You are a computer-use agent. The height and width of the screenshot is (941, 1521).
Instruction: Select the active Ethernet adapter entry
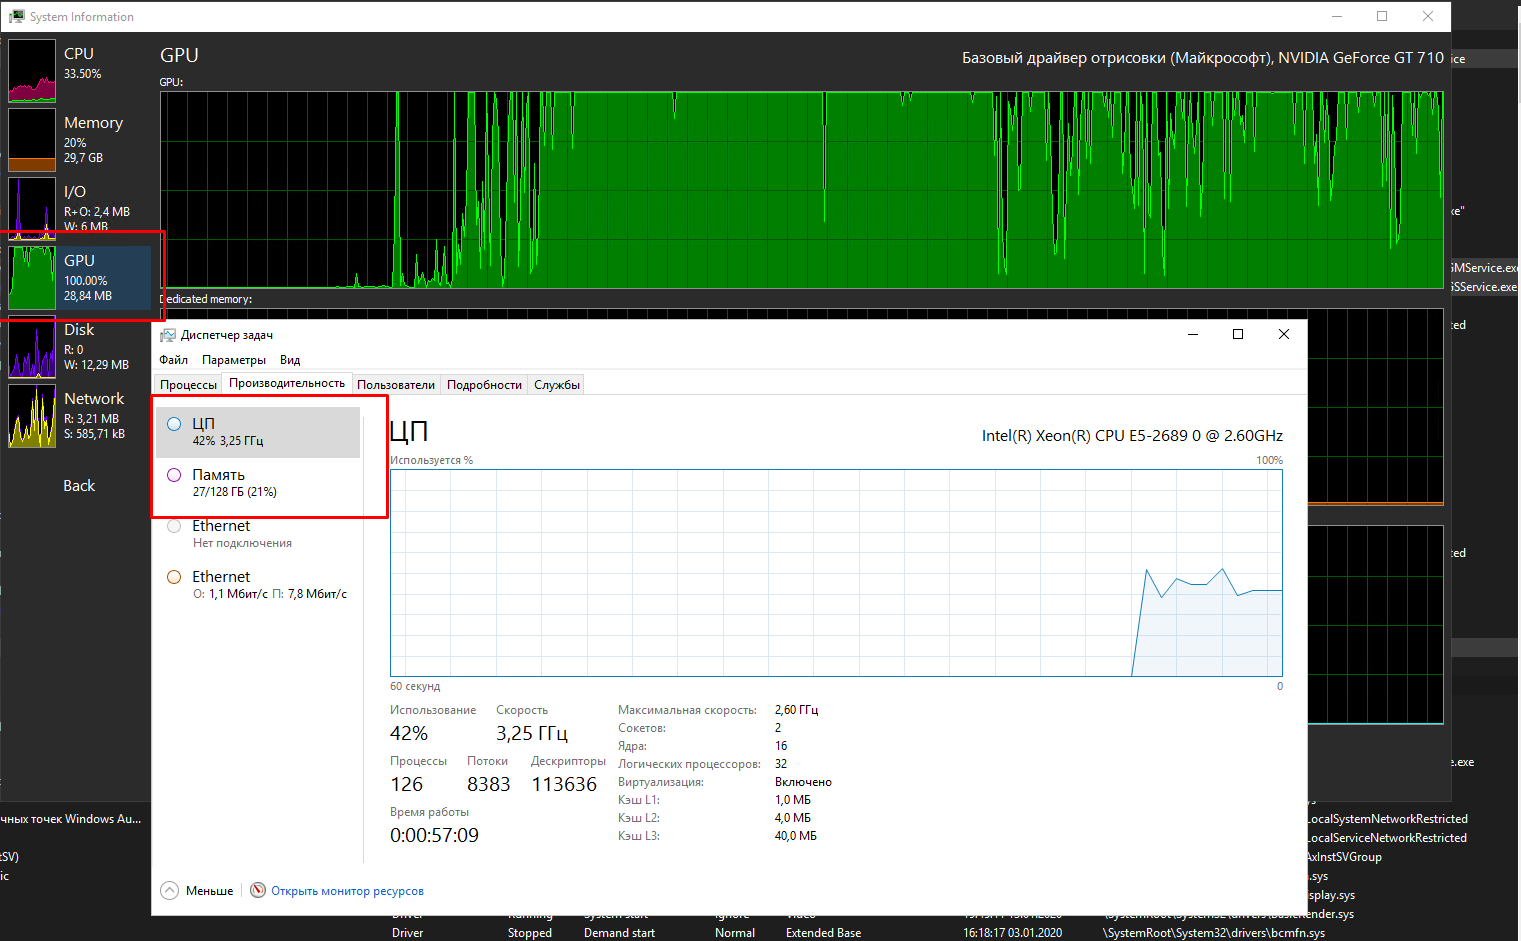coord(258,585)
